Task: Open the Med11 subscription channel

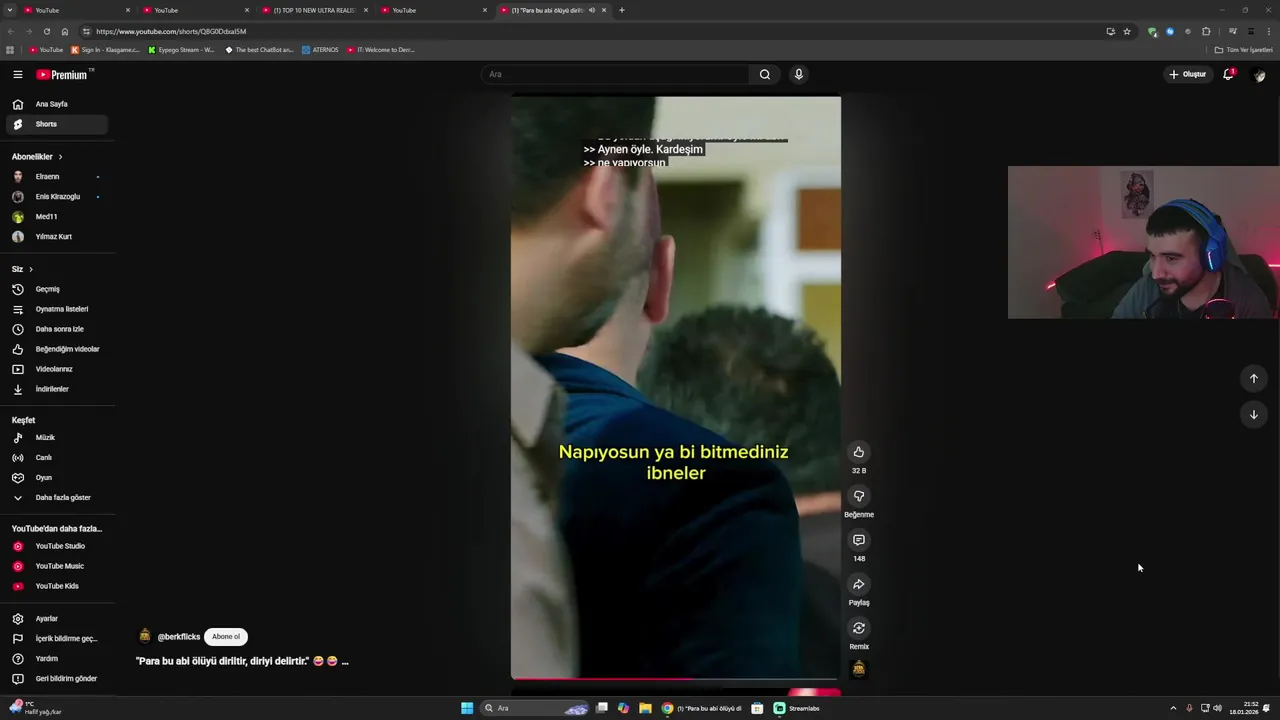Action: (x=56, y=217)
